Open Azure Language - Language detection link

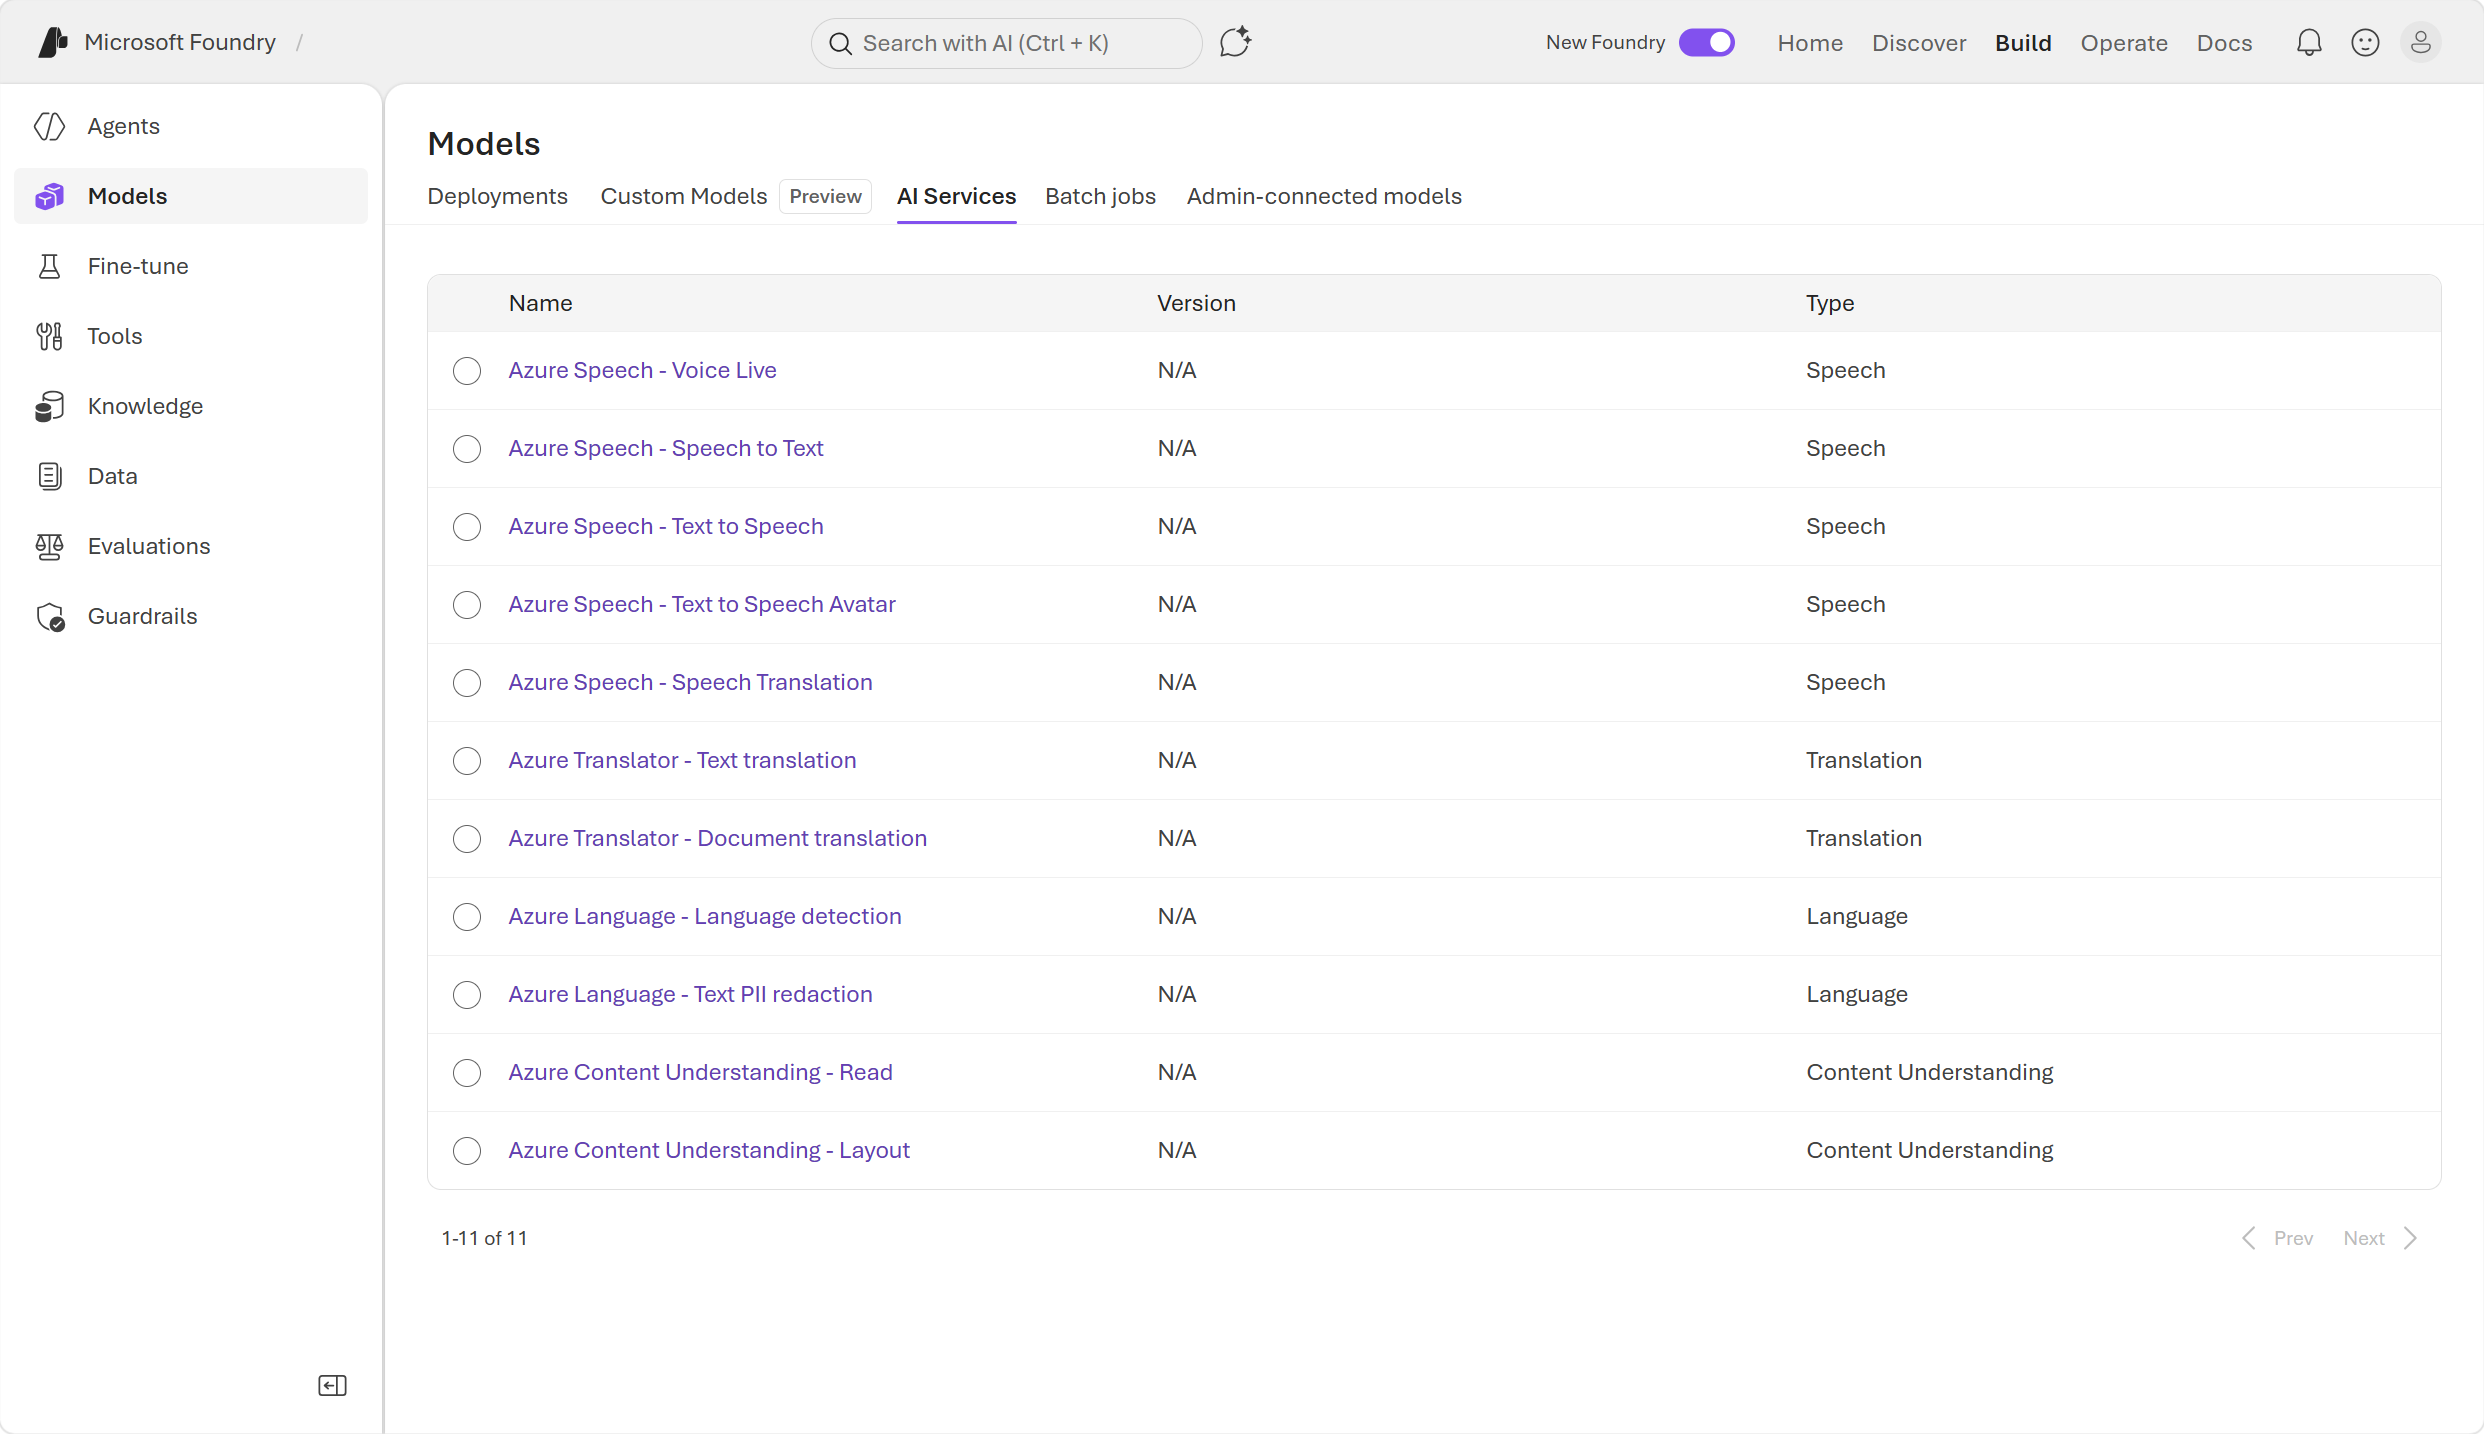click(x=705, y=916)
